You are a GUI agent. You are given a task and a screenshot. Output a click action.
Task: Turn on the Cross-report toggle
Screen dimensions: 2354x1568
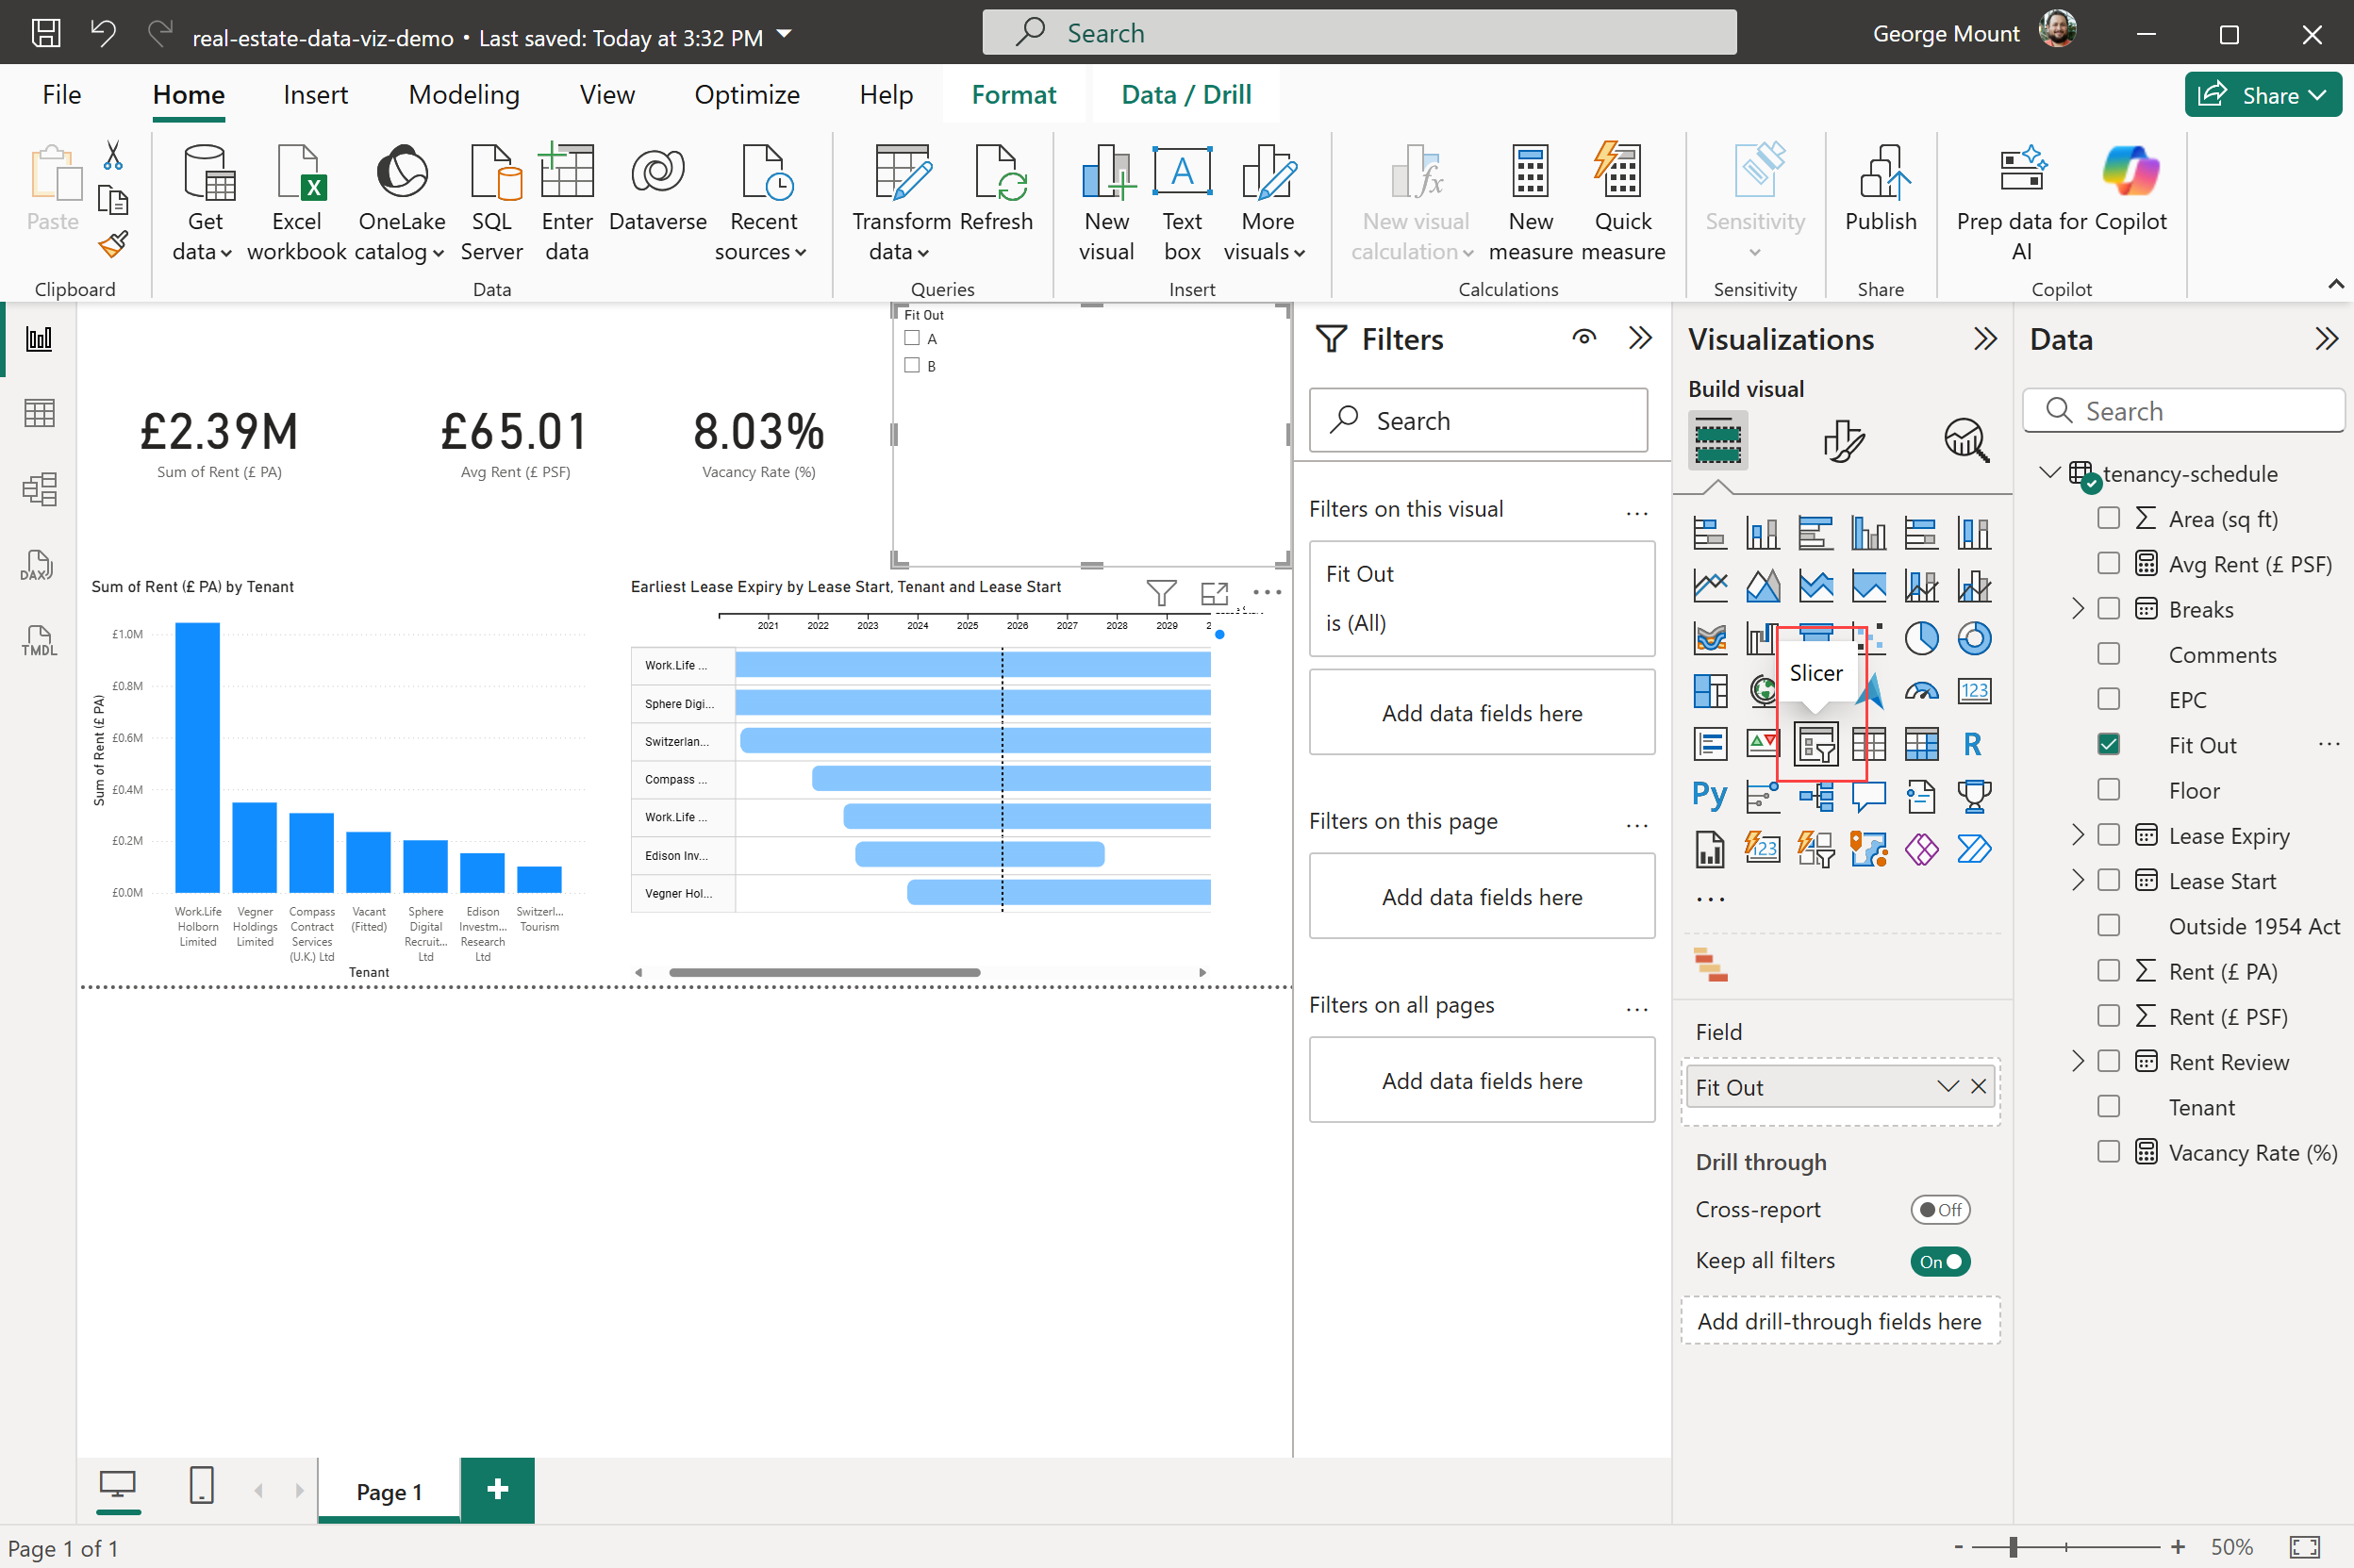pos(1939,1210)
